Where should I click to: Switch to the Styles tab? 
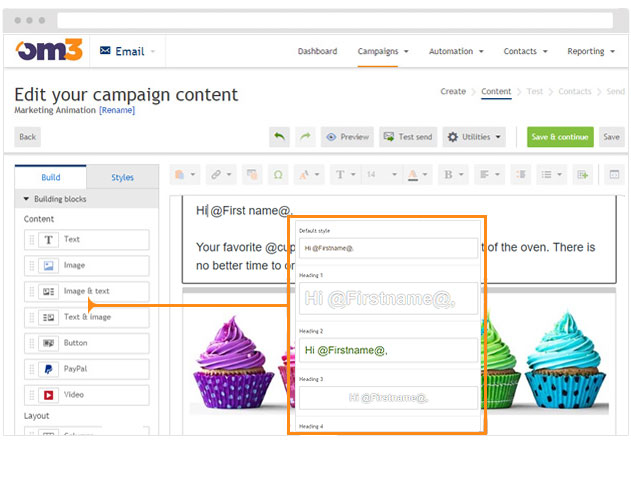point(122,178)
